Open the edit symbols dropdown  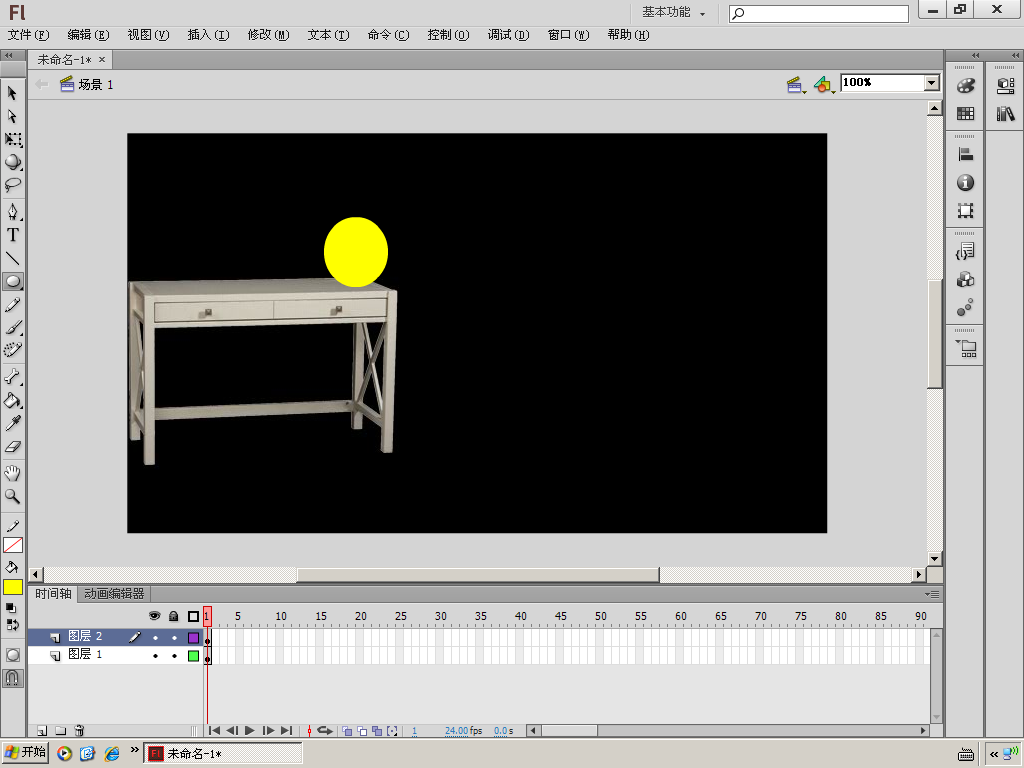[823, 85]
